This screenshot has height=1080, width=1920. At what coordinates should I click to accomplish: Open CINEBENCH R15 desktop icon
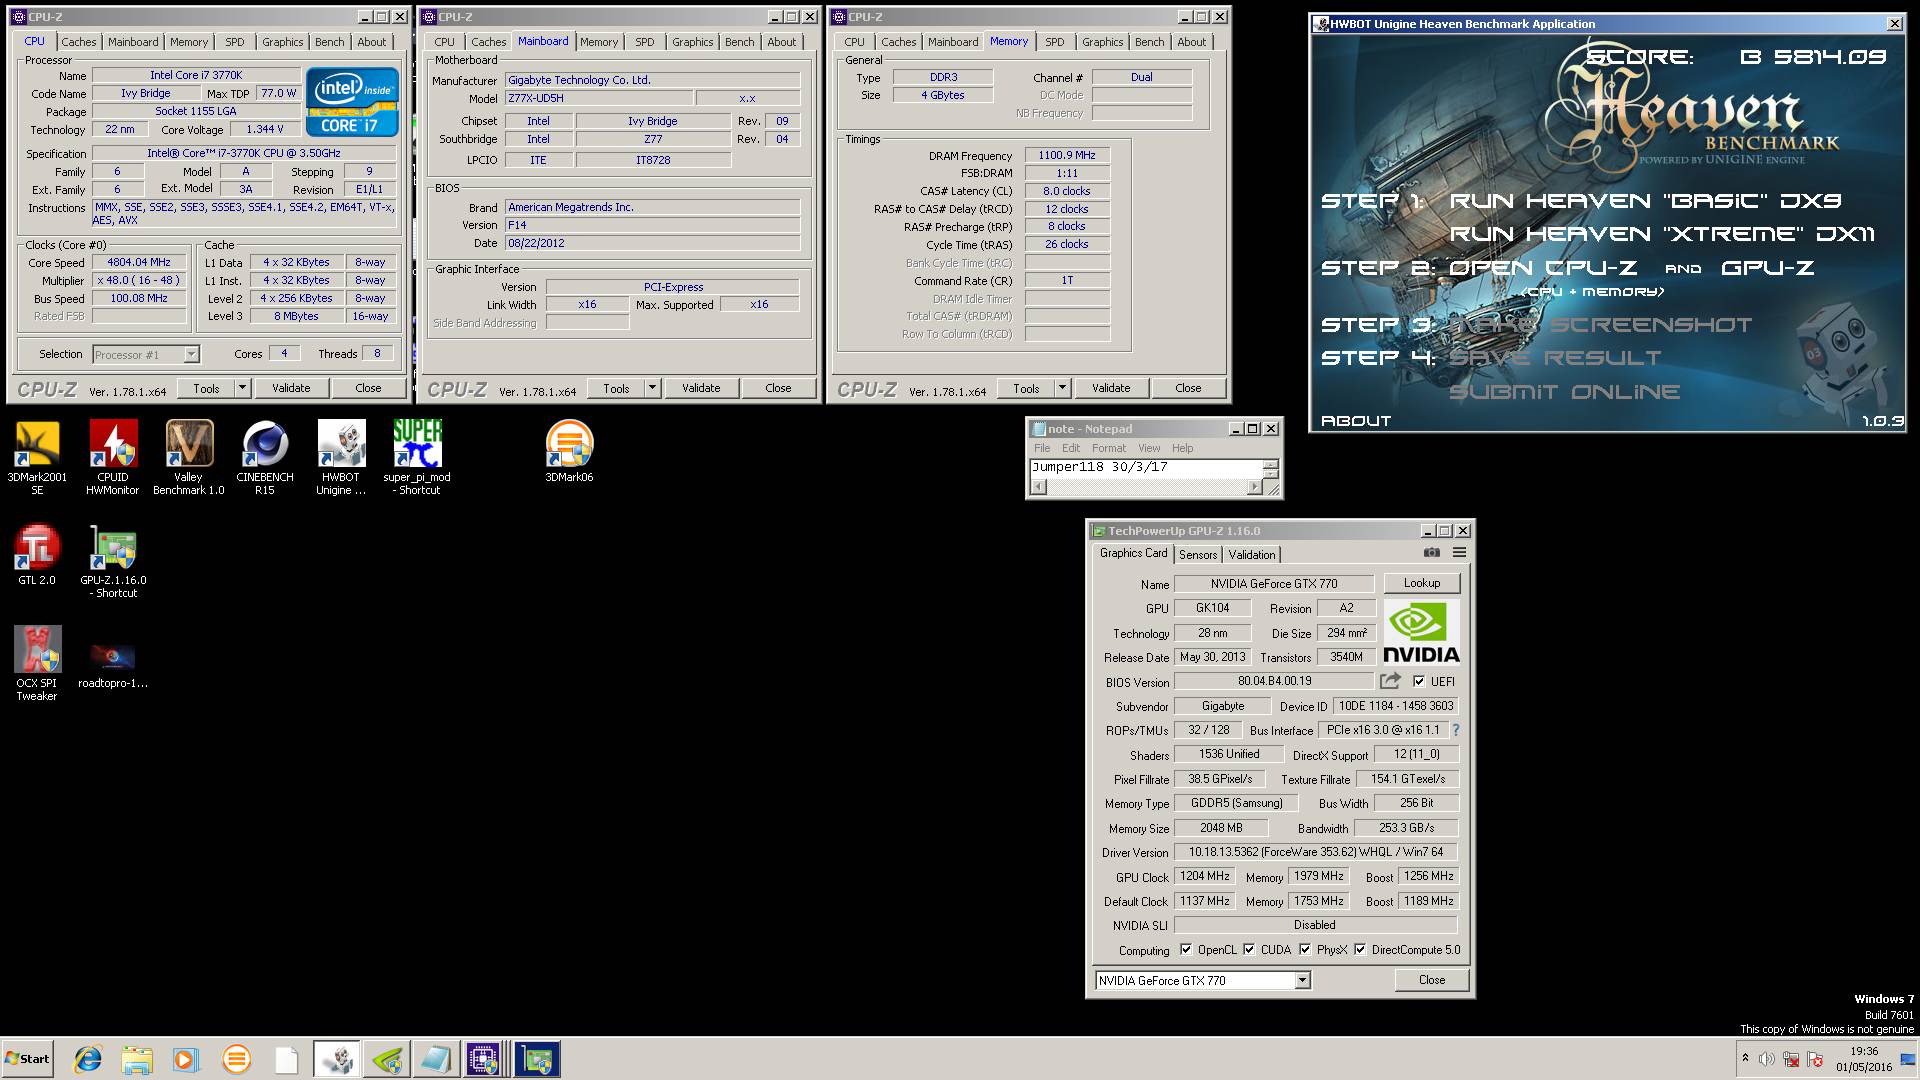click(265, 457)
